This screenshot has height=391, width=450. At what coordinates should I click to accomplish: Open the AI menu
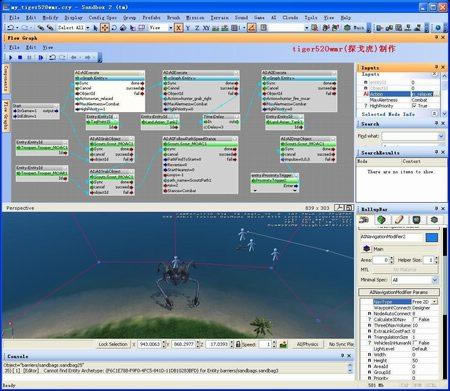pyautogui.click(x=273, y=17)
